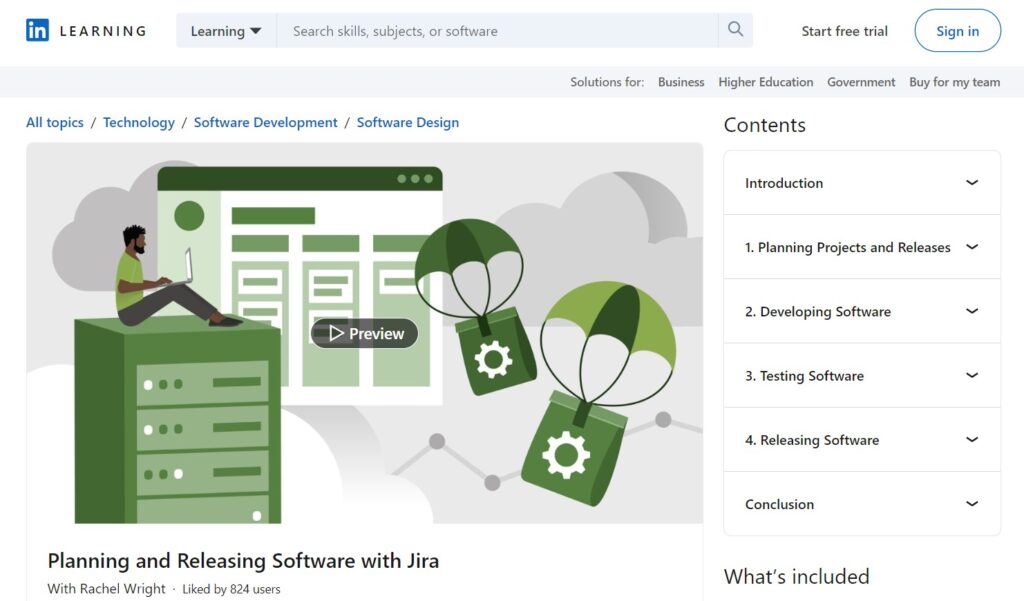The image size is (1024, 601).
Task: Go to Technology breadcrumb
Action: pos(138,122)
